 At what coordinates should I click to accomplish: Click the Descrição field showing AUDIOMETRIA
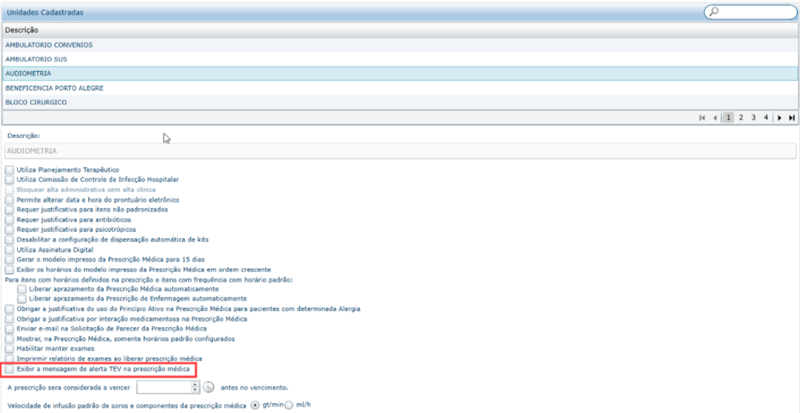pyautogui.click(x=400, y=151)
